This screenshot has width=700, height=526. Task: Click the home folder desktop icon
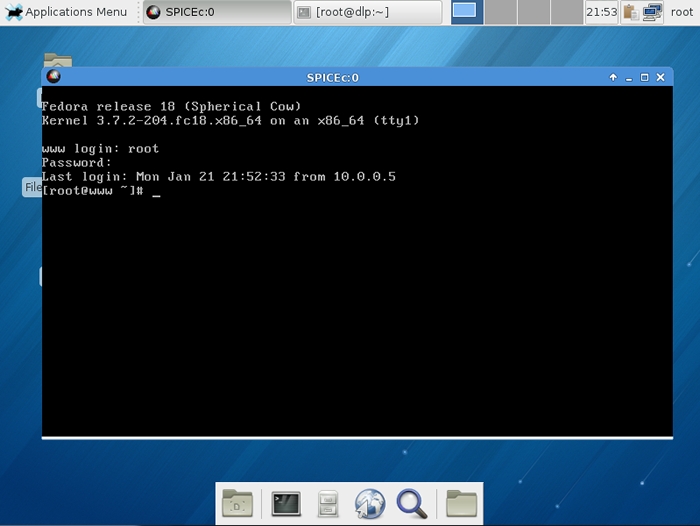pyautogui.click(x=58, y=60)
